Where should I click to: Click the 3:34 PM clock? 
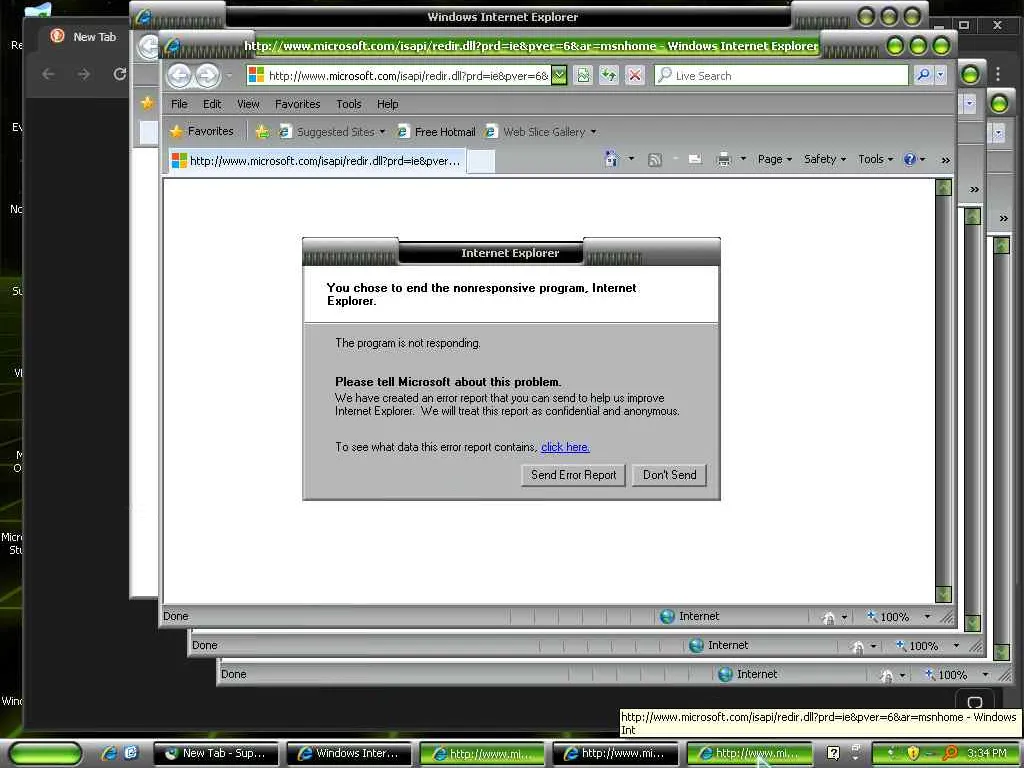coord(987,753)
